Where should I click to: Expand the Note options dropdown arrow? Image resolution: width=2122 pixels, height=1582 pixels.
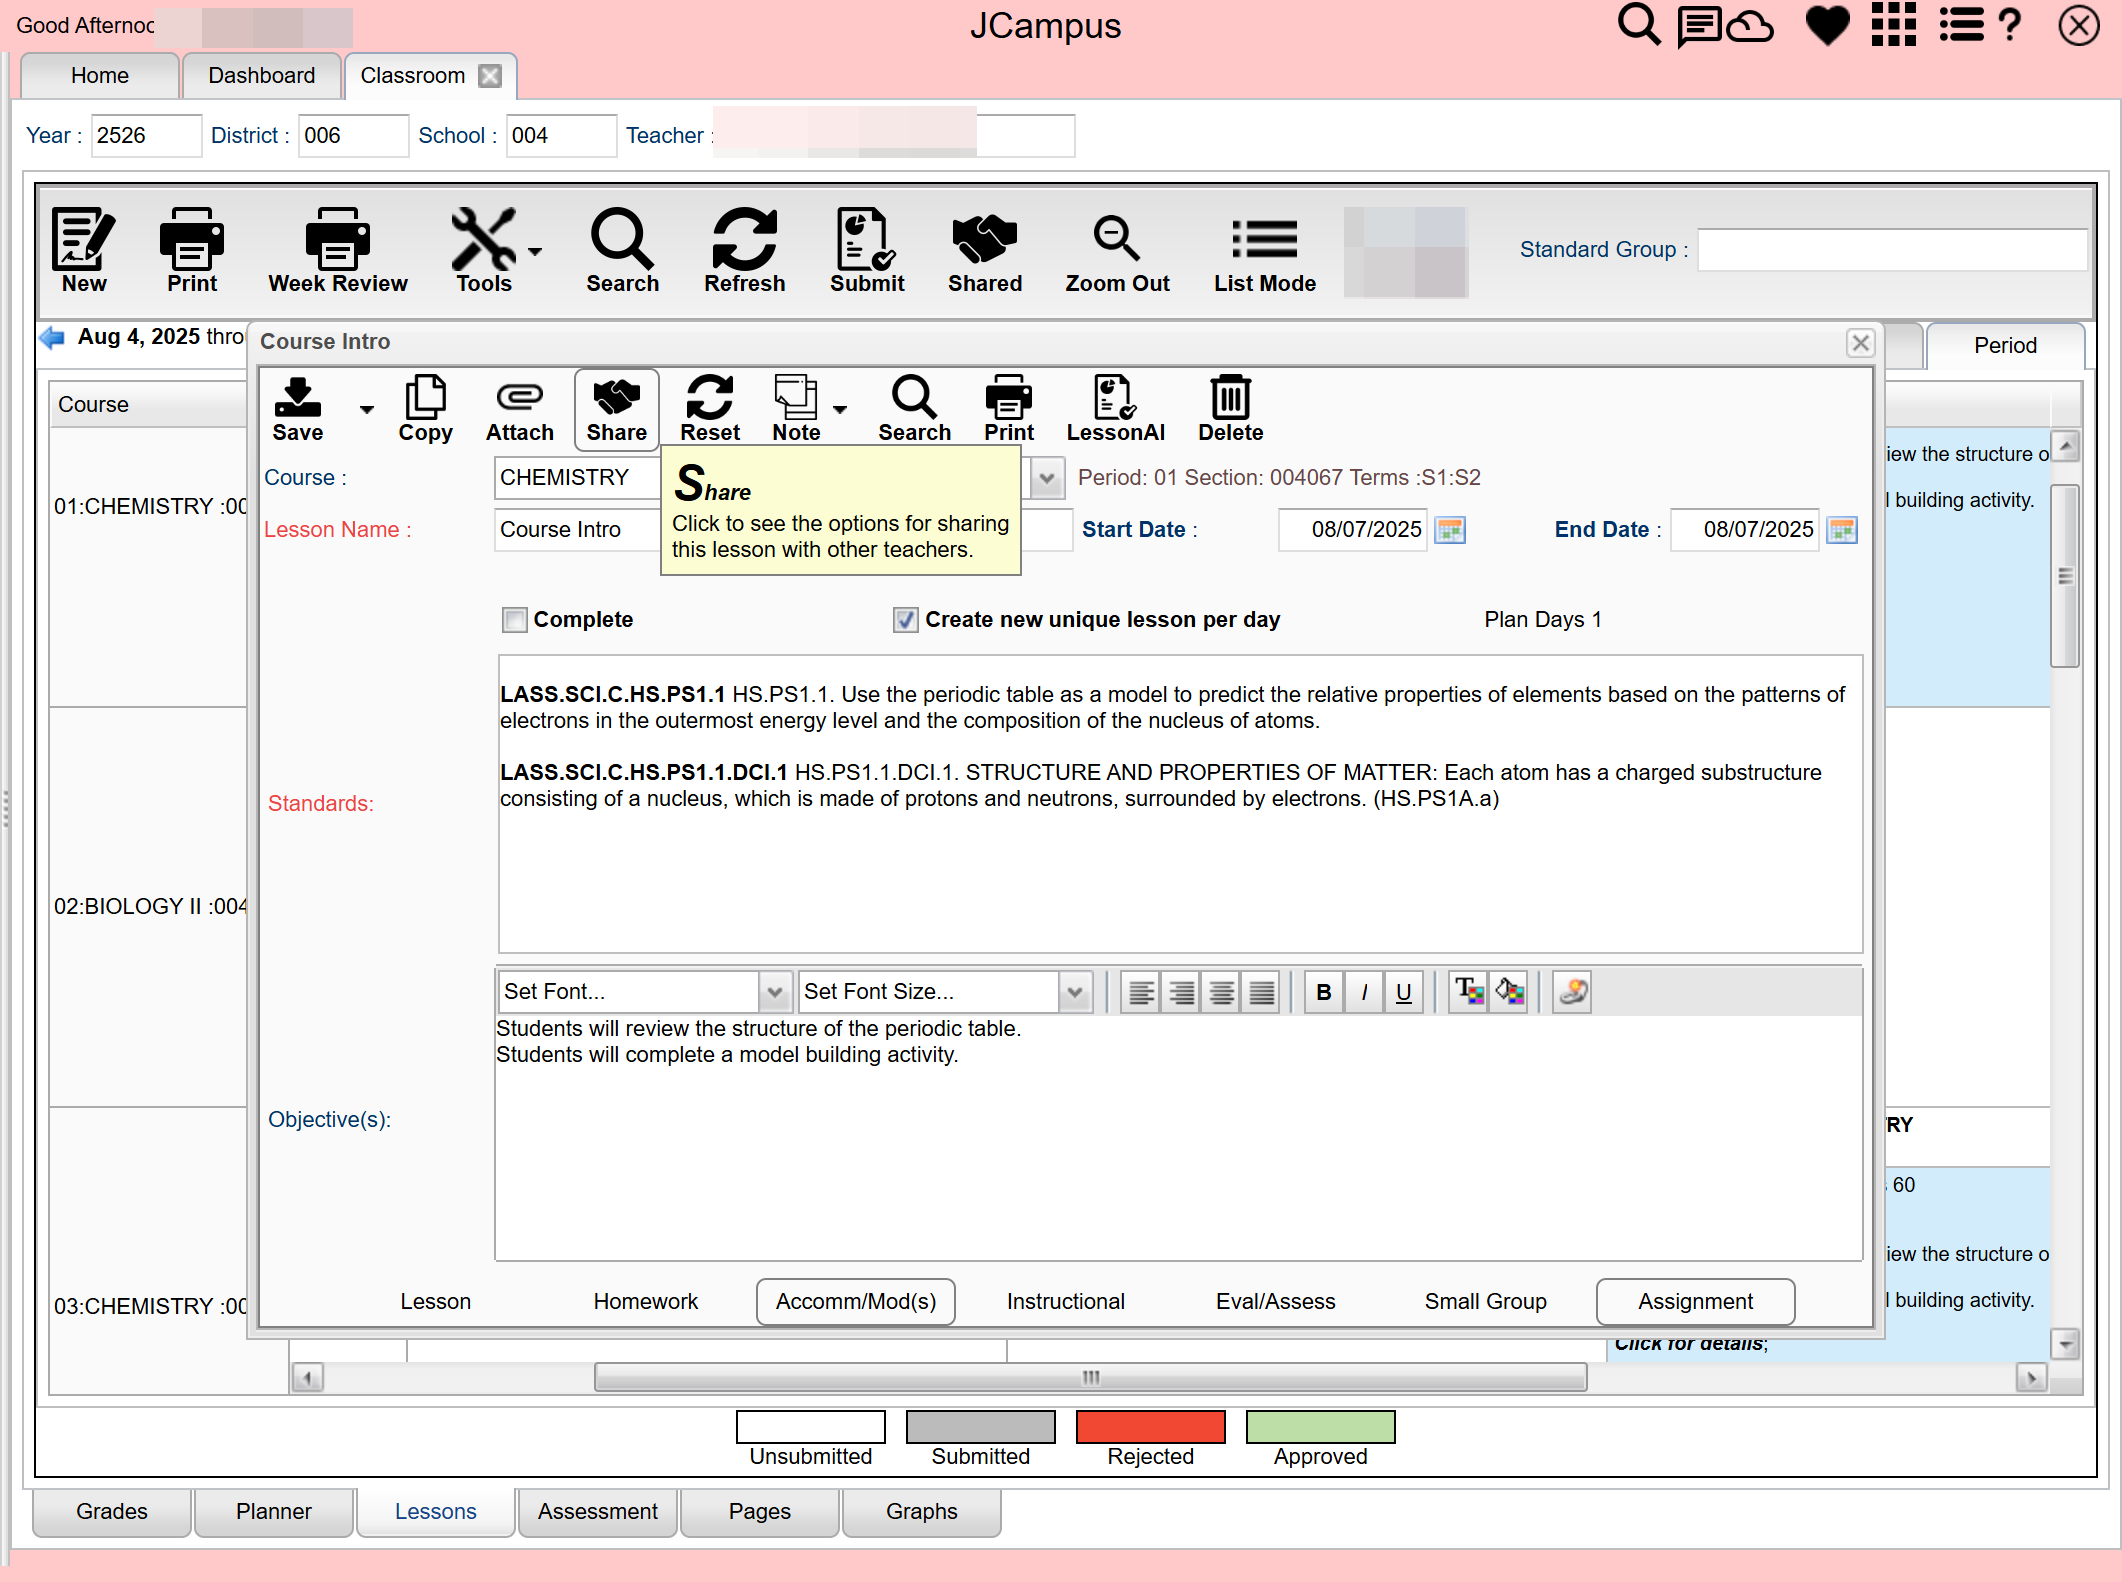coord(840,409)
